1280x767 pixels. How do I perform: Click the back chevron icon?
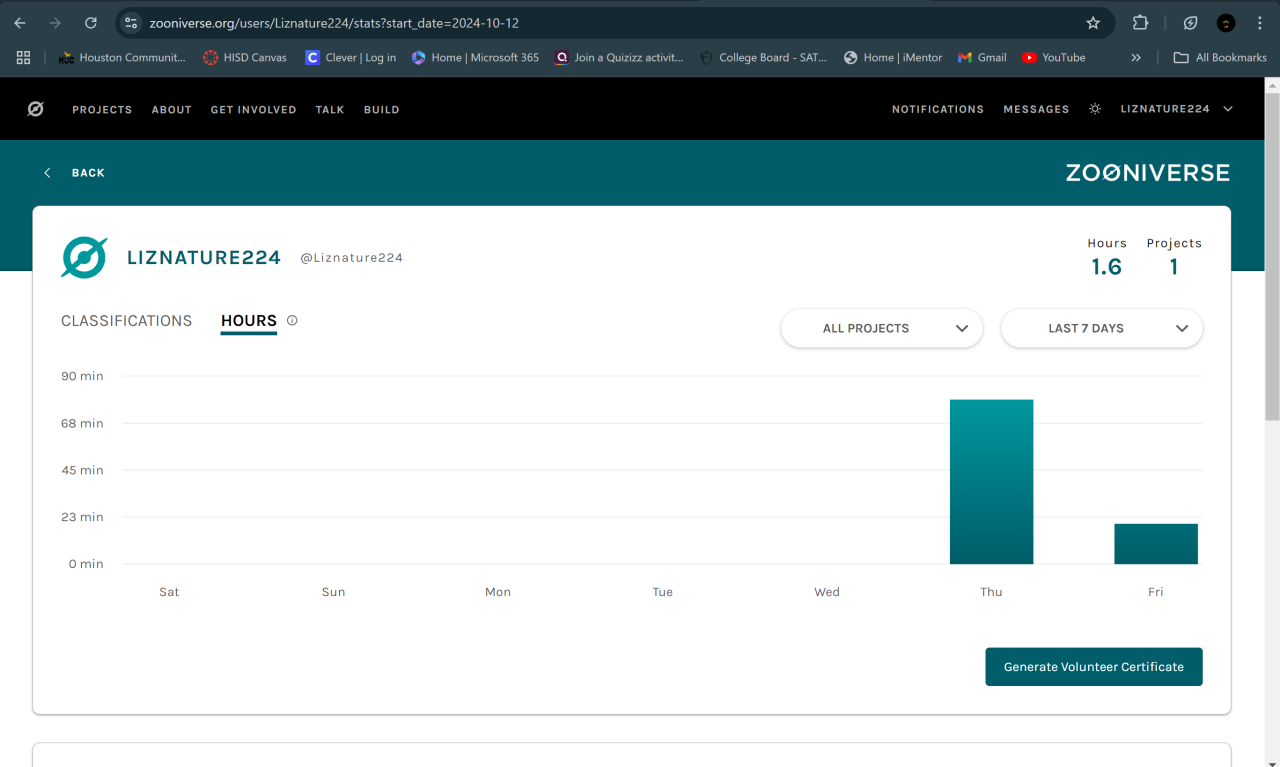click(47, 173)
